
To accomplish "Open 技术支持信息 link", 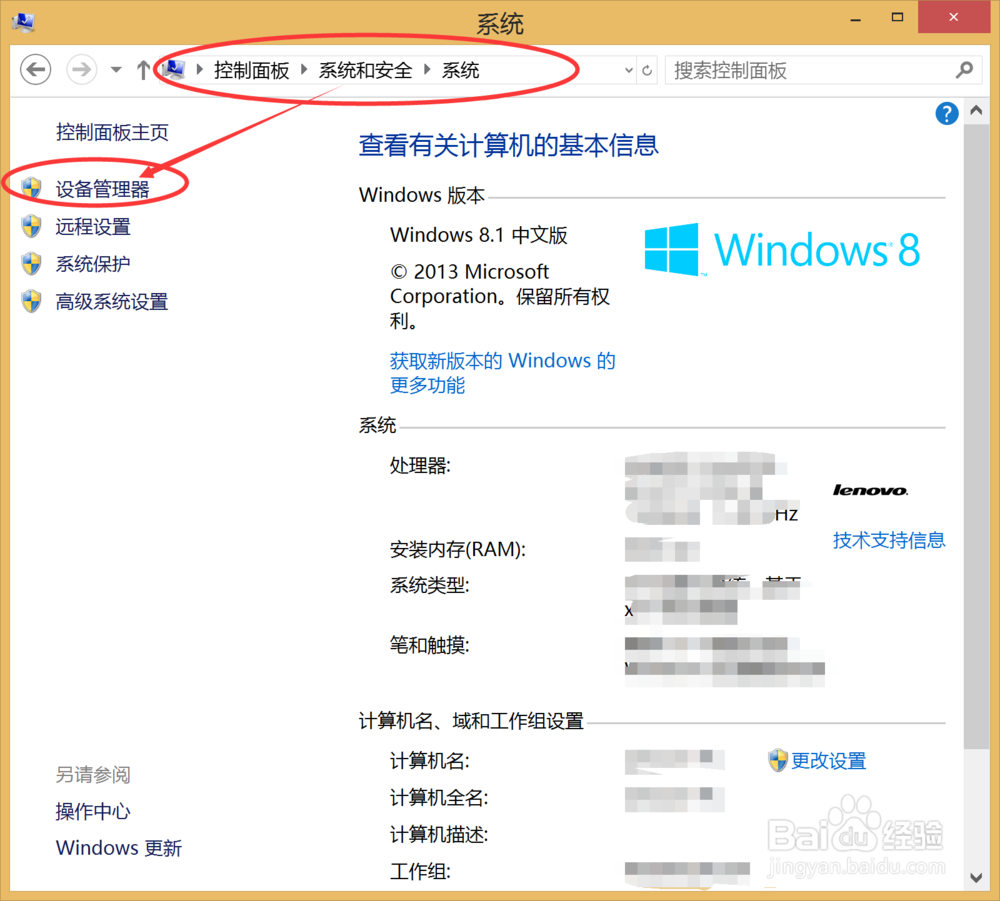I will (x=889, y=540).
